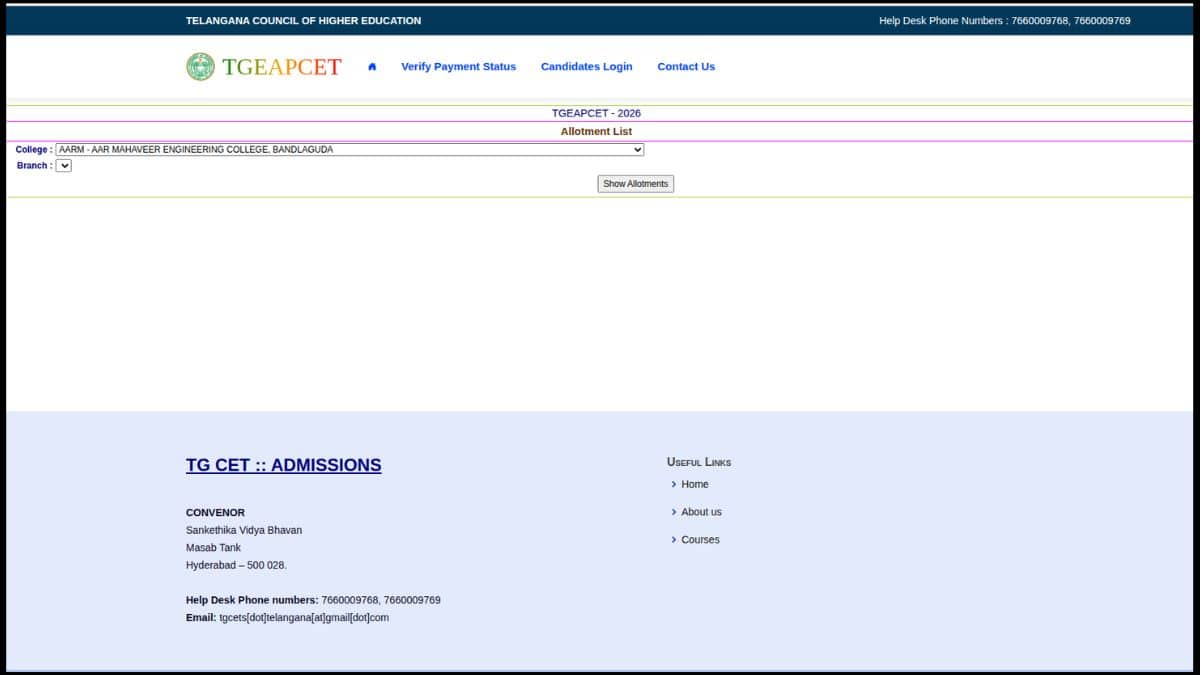The image size is (1200, 675).
Task: Open the College dropdown list
Action: (x=350, y=150)
